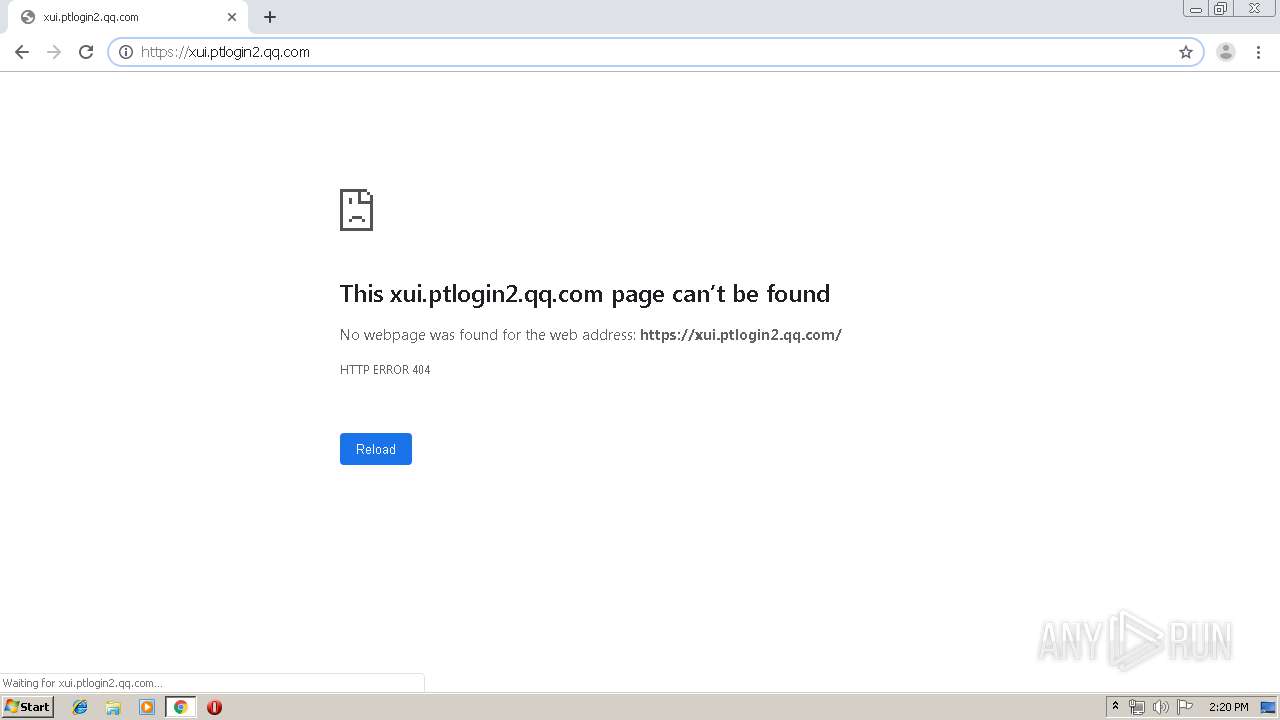1280x720 pixels.
Task: Bookmark this page with the star icon
Action: [x=1186, y=52]
